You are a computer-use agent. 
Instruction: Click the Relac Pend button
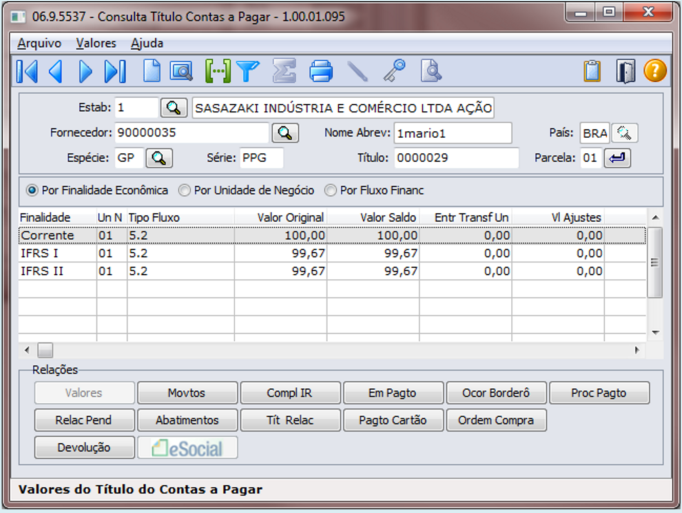pos(84,420)
